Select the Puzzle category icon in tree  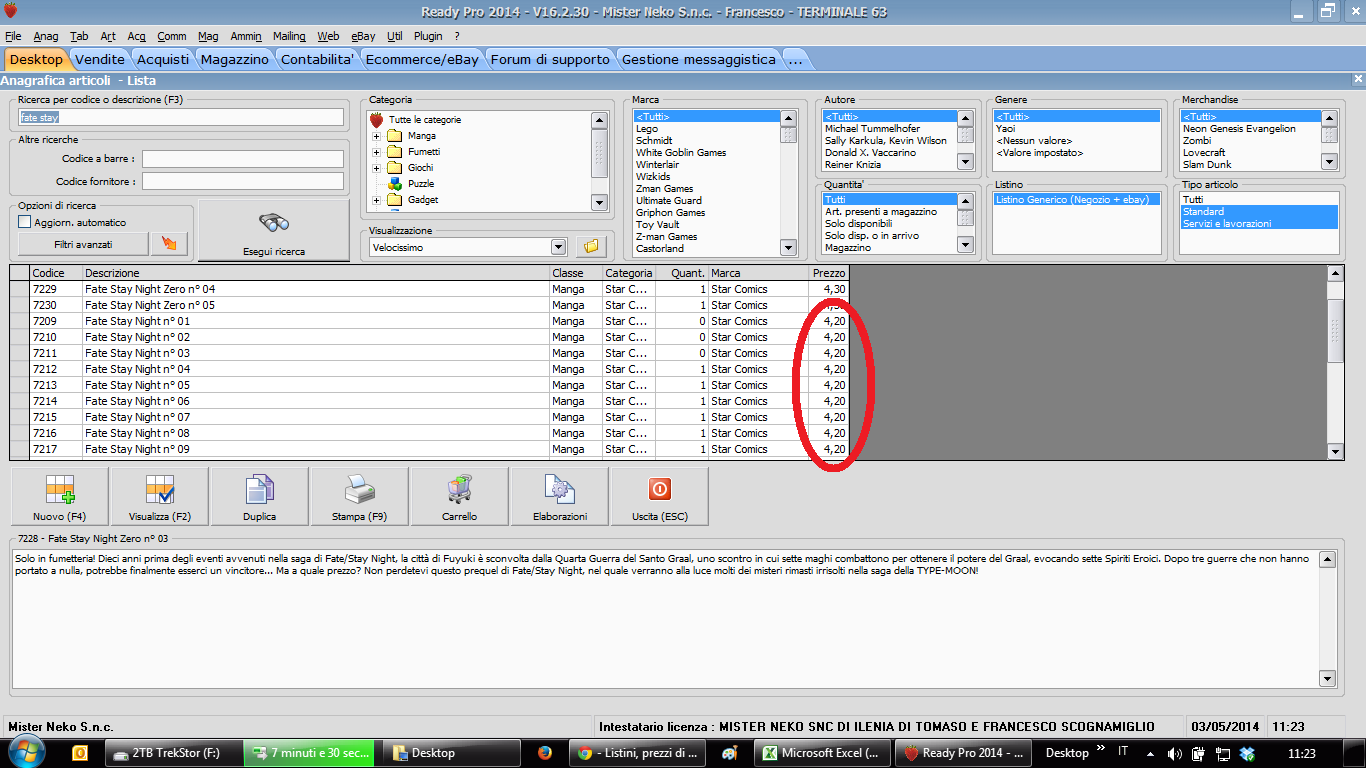tap(394, 184)
